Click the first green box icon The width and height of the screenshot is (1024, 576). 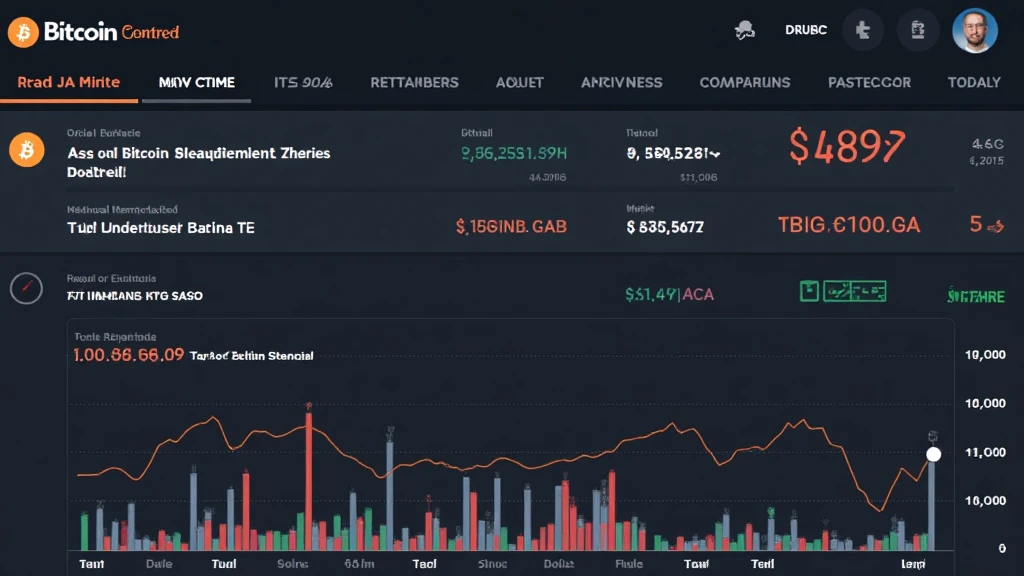coord(809,291)
